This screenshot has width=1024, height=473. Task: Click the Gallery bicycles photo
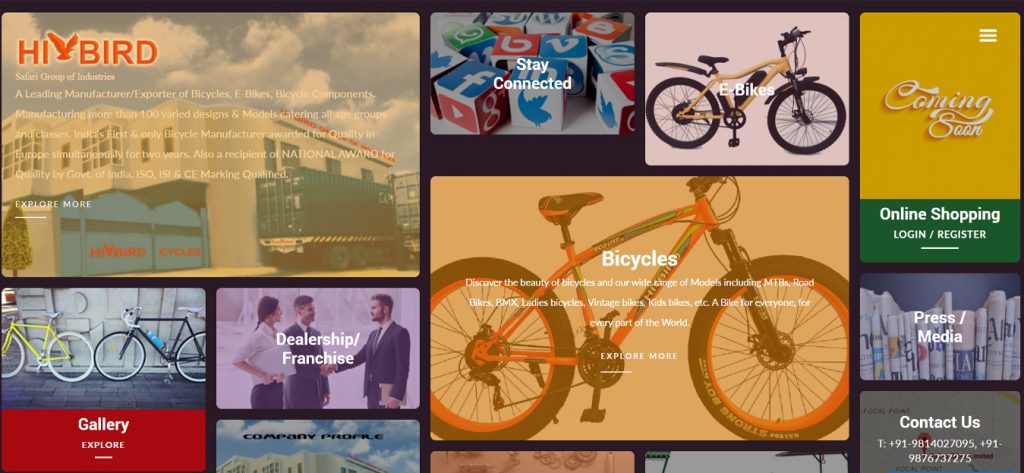(x=103, y=349)
